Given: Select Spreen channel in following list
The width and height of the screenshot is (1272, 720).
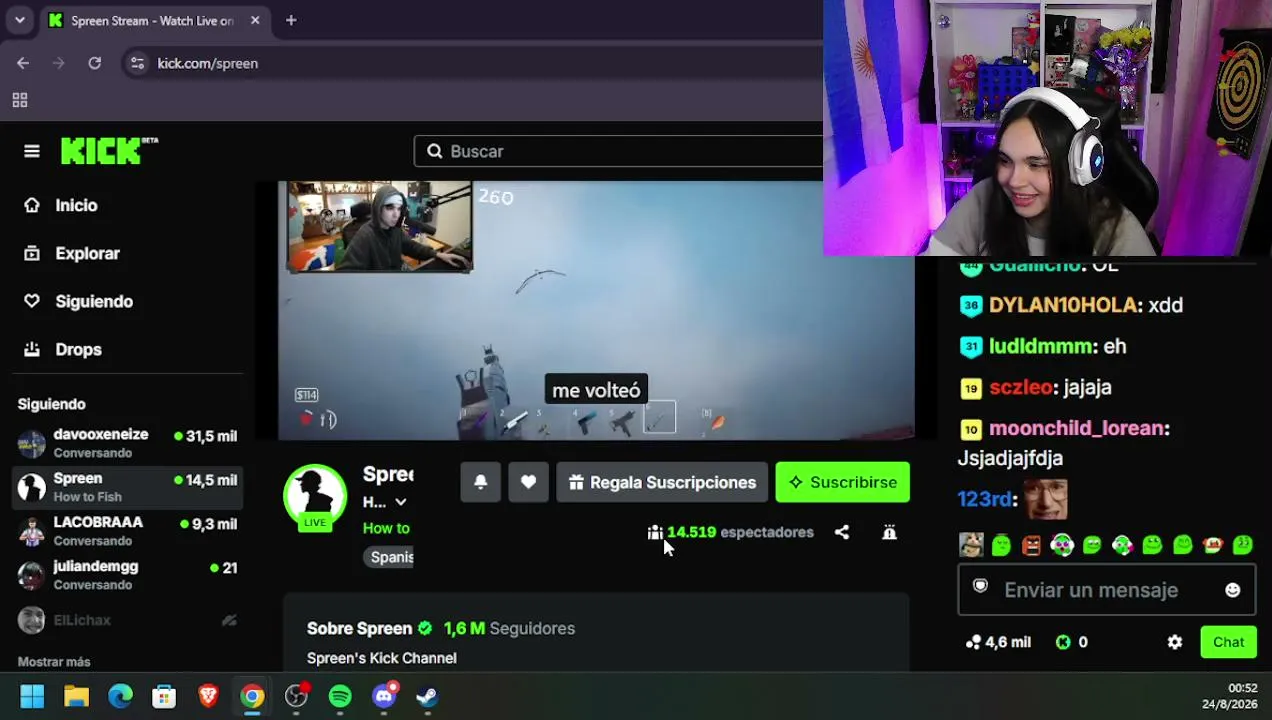Looking at the screenshot, I should point(128,487).
